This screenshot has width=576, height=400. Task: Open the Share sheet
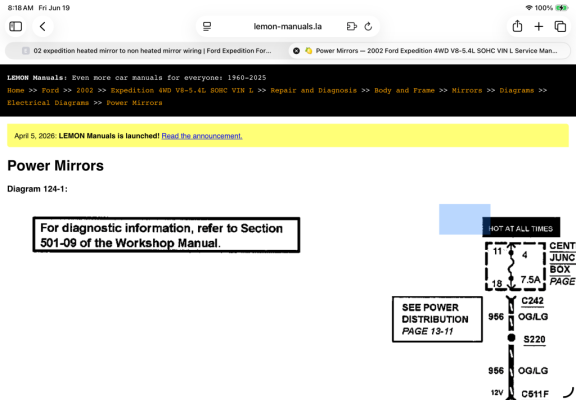(517, 26)
